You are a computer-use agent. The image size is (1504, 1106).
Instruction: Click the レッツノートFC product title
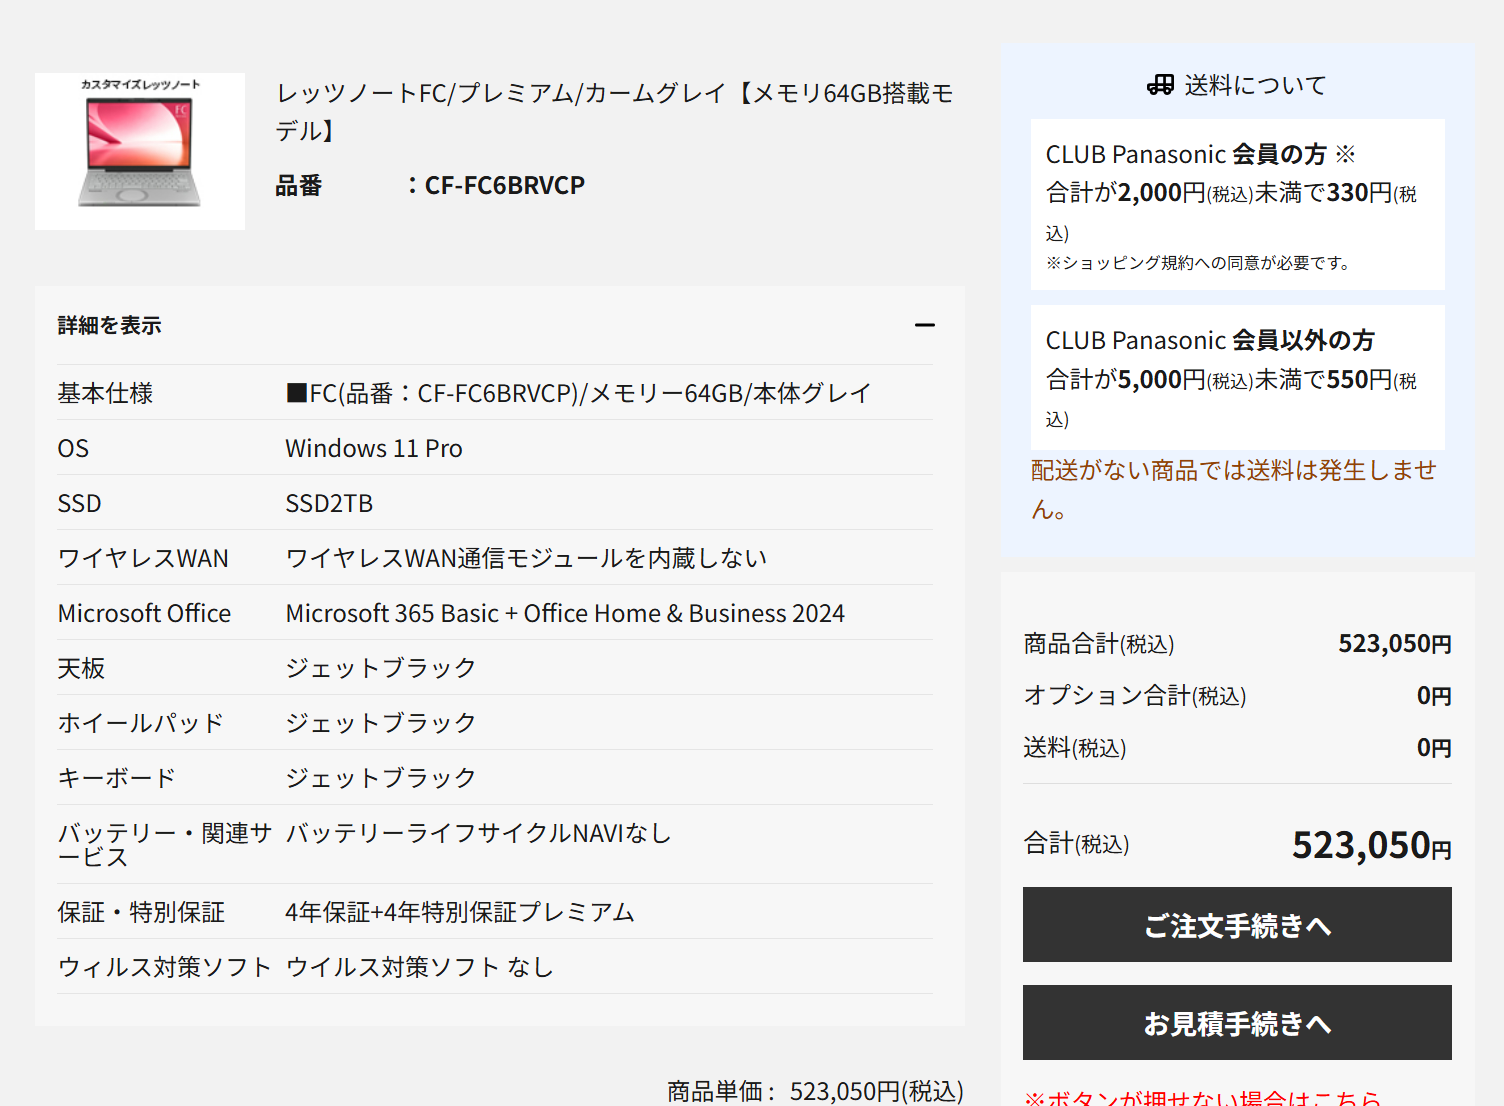tap(614, 111)
